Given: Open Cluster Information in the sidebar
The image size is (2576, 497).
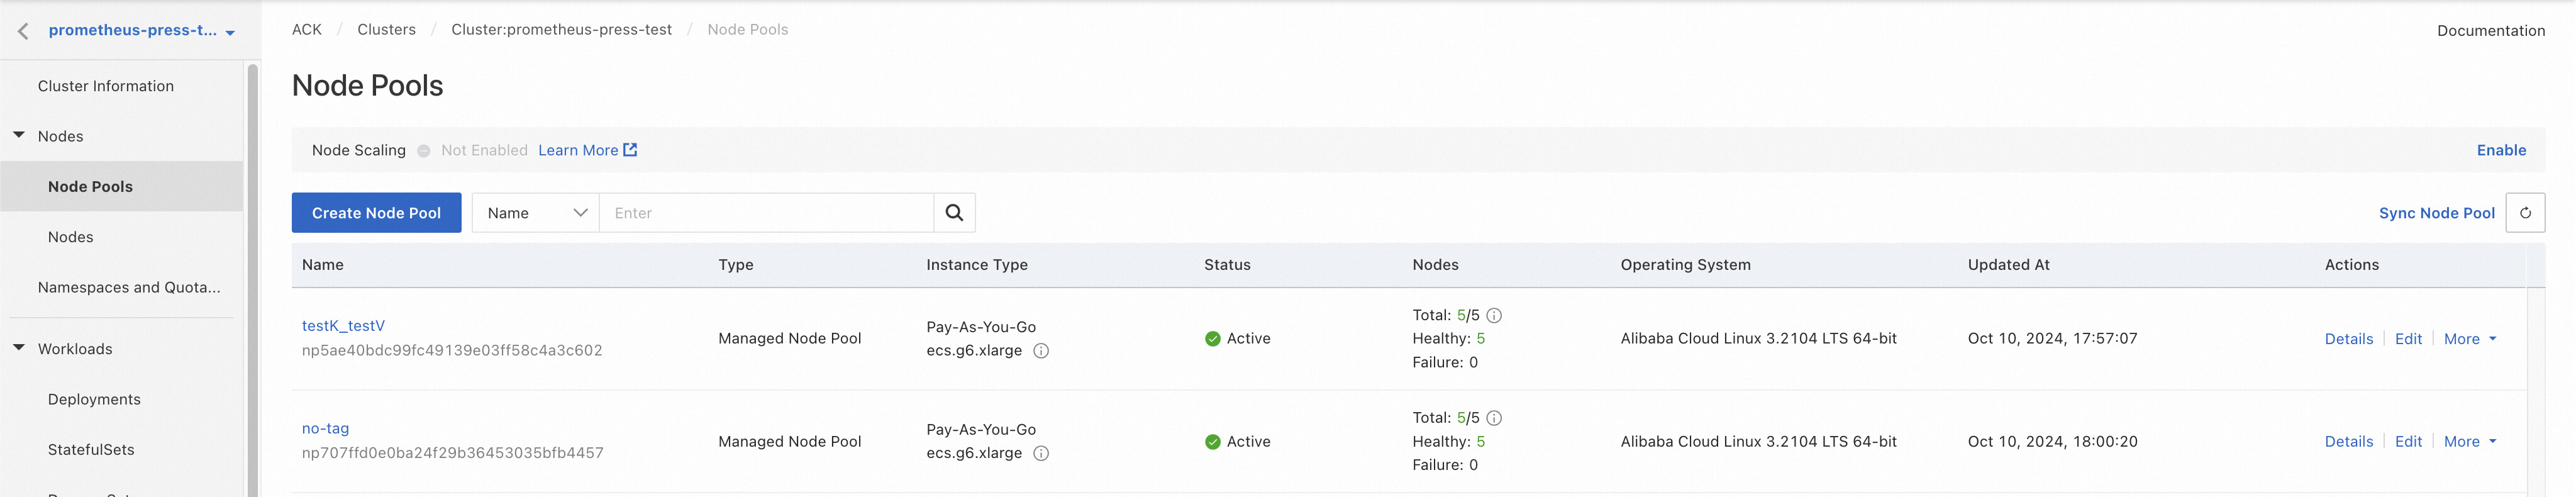Looking at the screenshot, I should 106,86.
